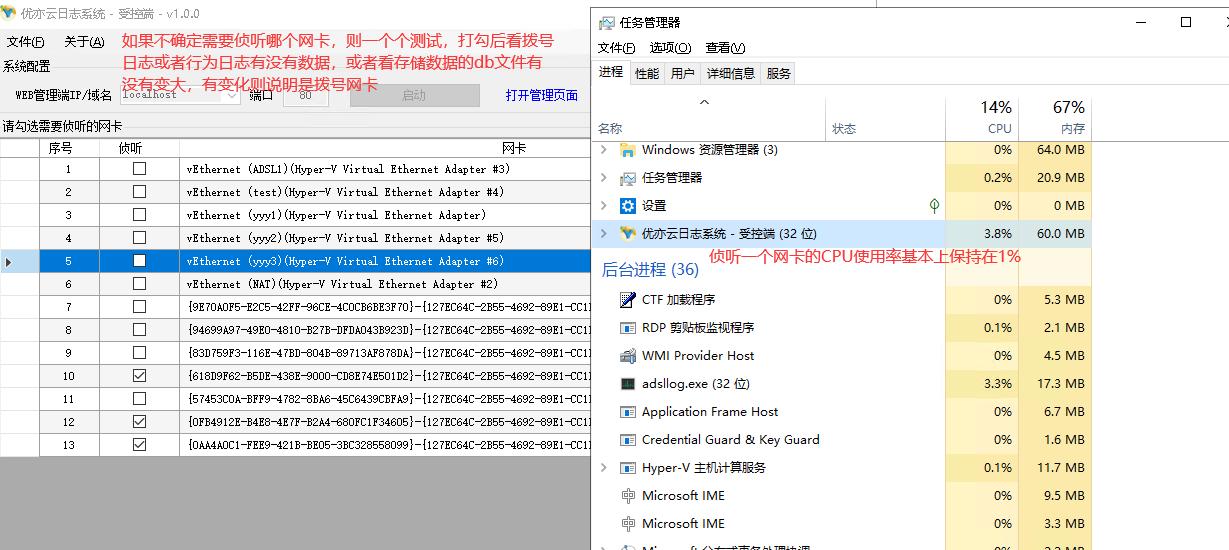The height and width of the screenshot is (550, 1229).
Task: Click the WMI Provider Host icon
Action: 628,356
